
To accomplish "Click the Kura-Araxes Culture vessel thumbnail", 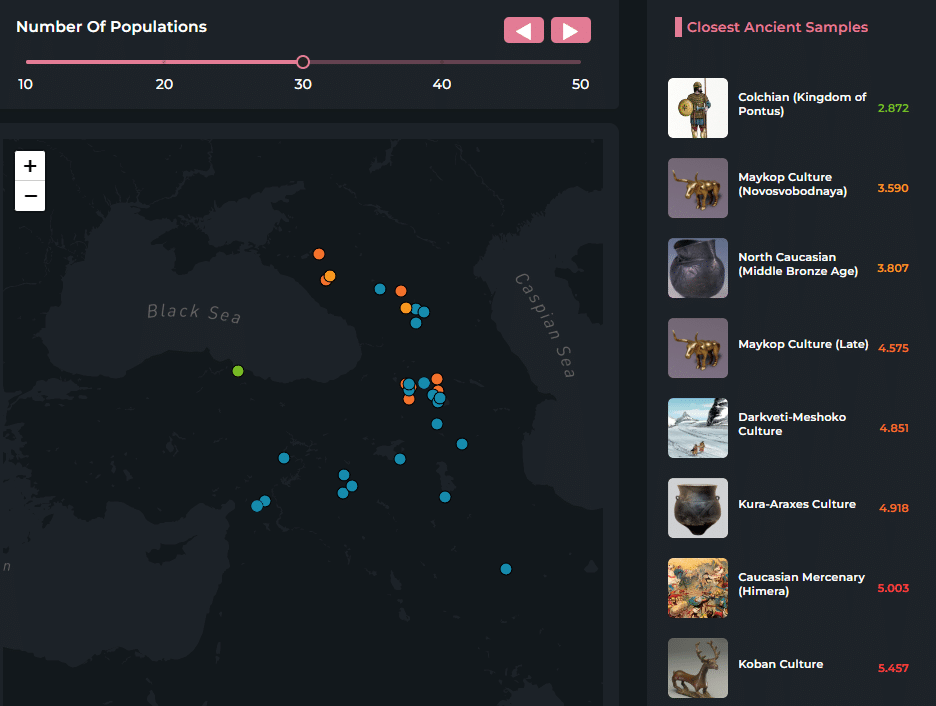I will tap(697, 508).
